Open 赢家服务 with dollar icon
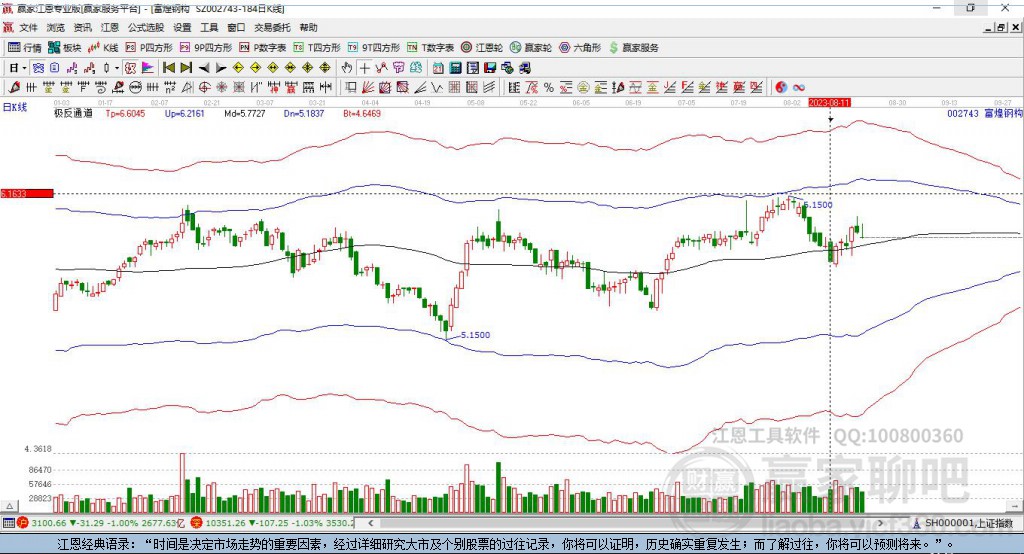1024x554 pixels. (633, 48)
